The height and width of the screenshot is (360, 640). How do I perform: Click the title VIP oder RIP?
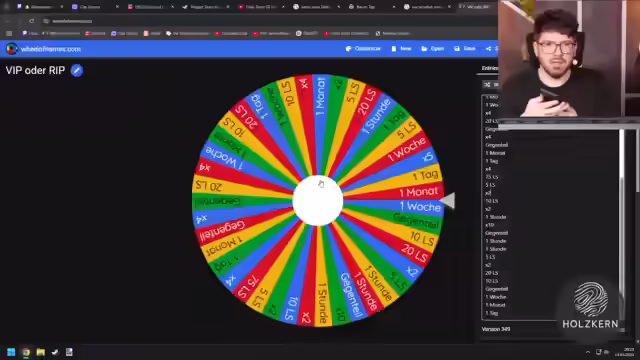point(35,70)
